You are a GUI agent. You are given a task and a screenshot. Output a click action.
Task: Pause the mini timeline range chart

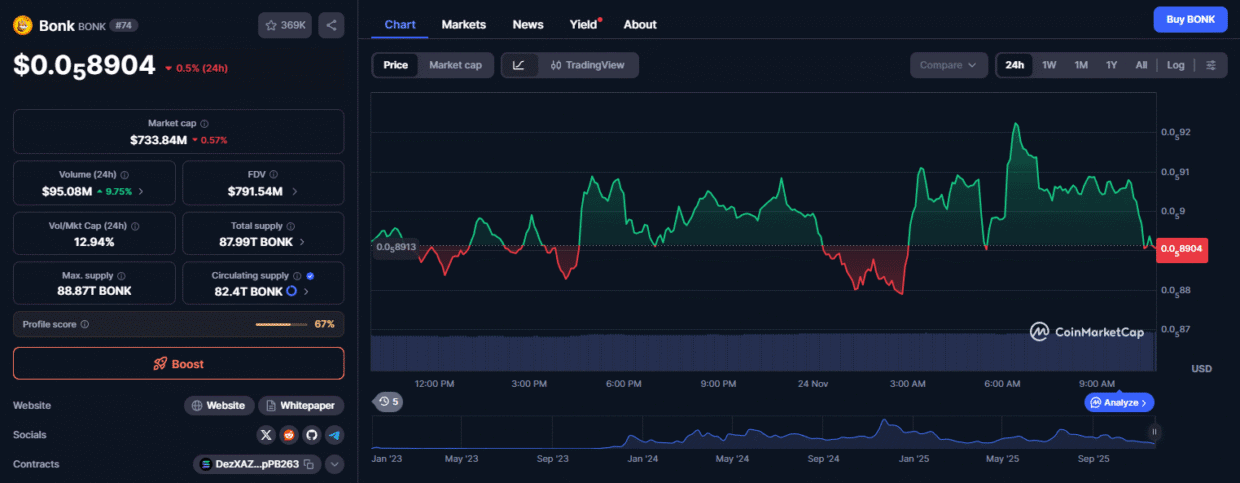click(1154, 432)
